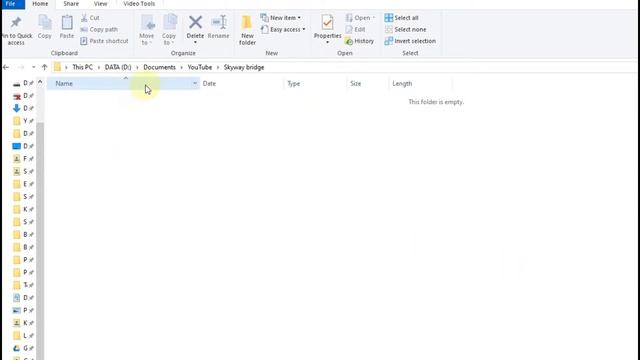Image resolution: width=640 pixels, height=360 pixels.
Task: Click the Paste clipboard icon
Action: tap(67, 22)
